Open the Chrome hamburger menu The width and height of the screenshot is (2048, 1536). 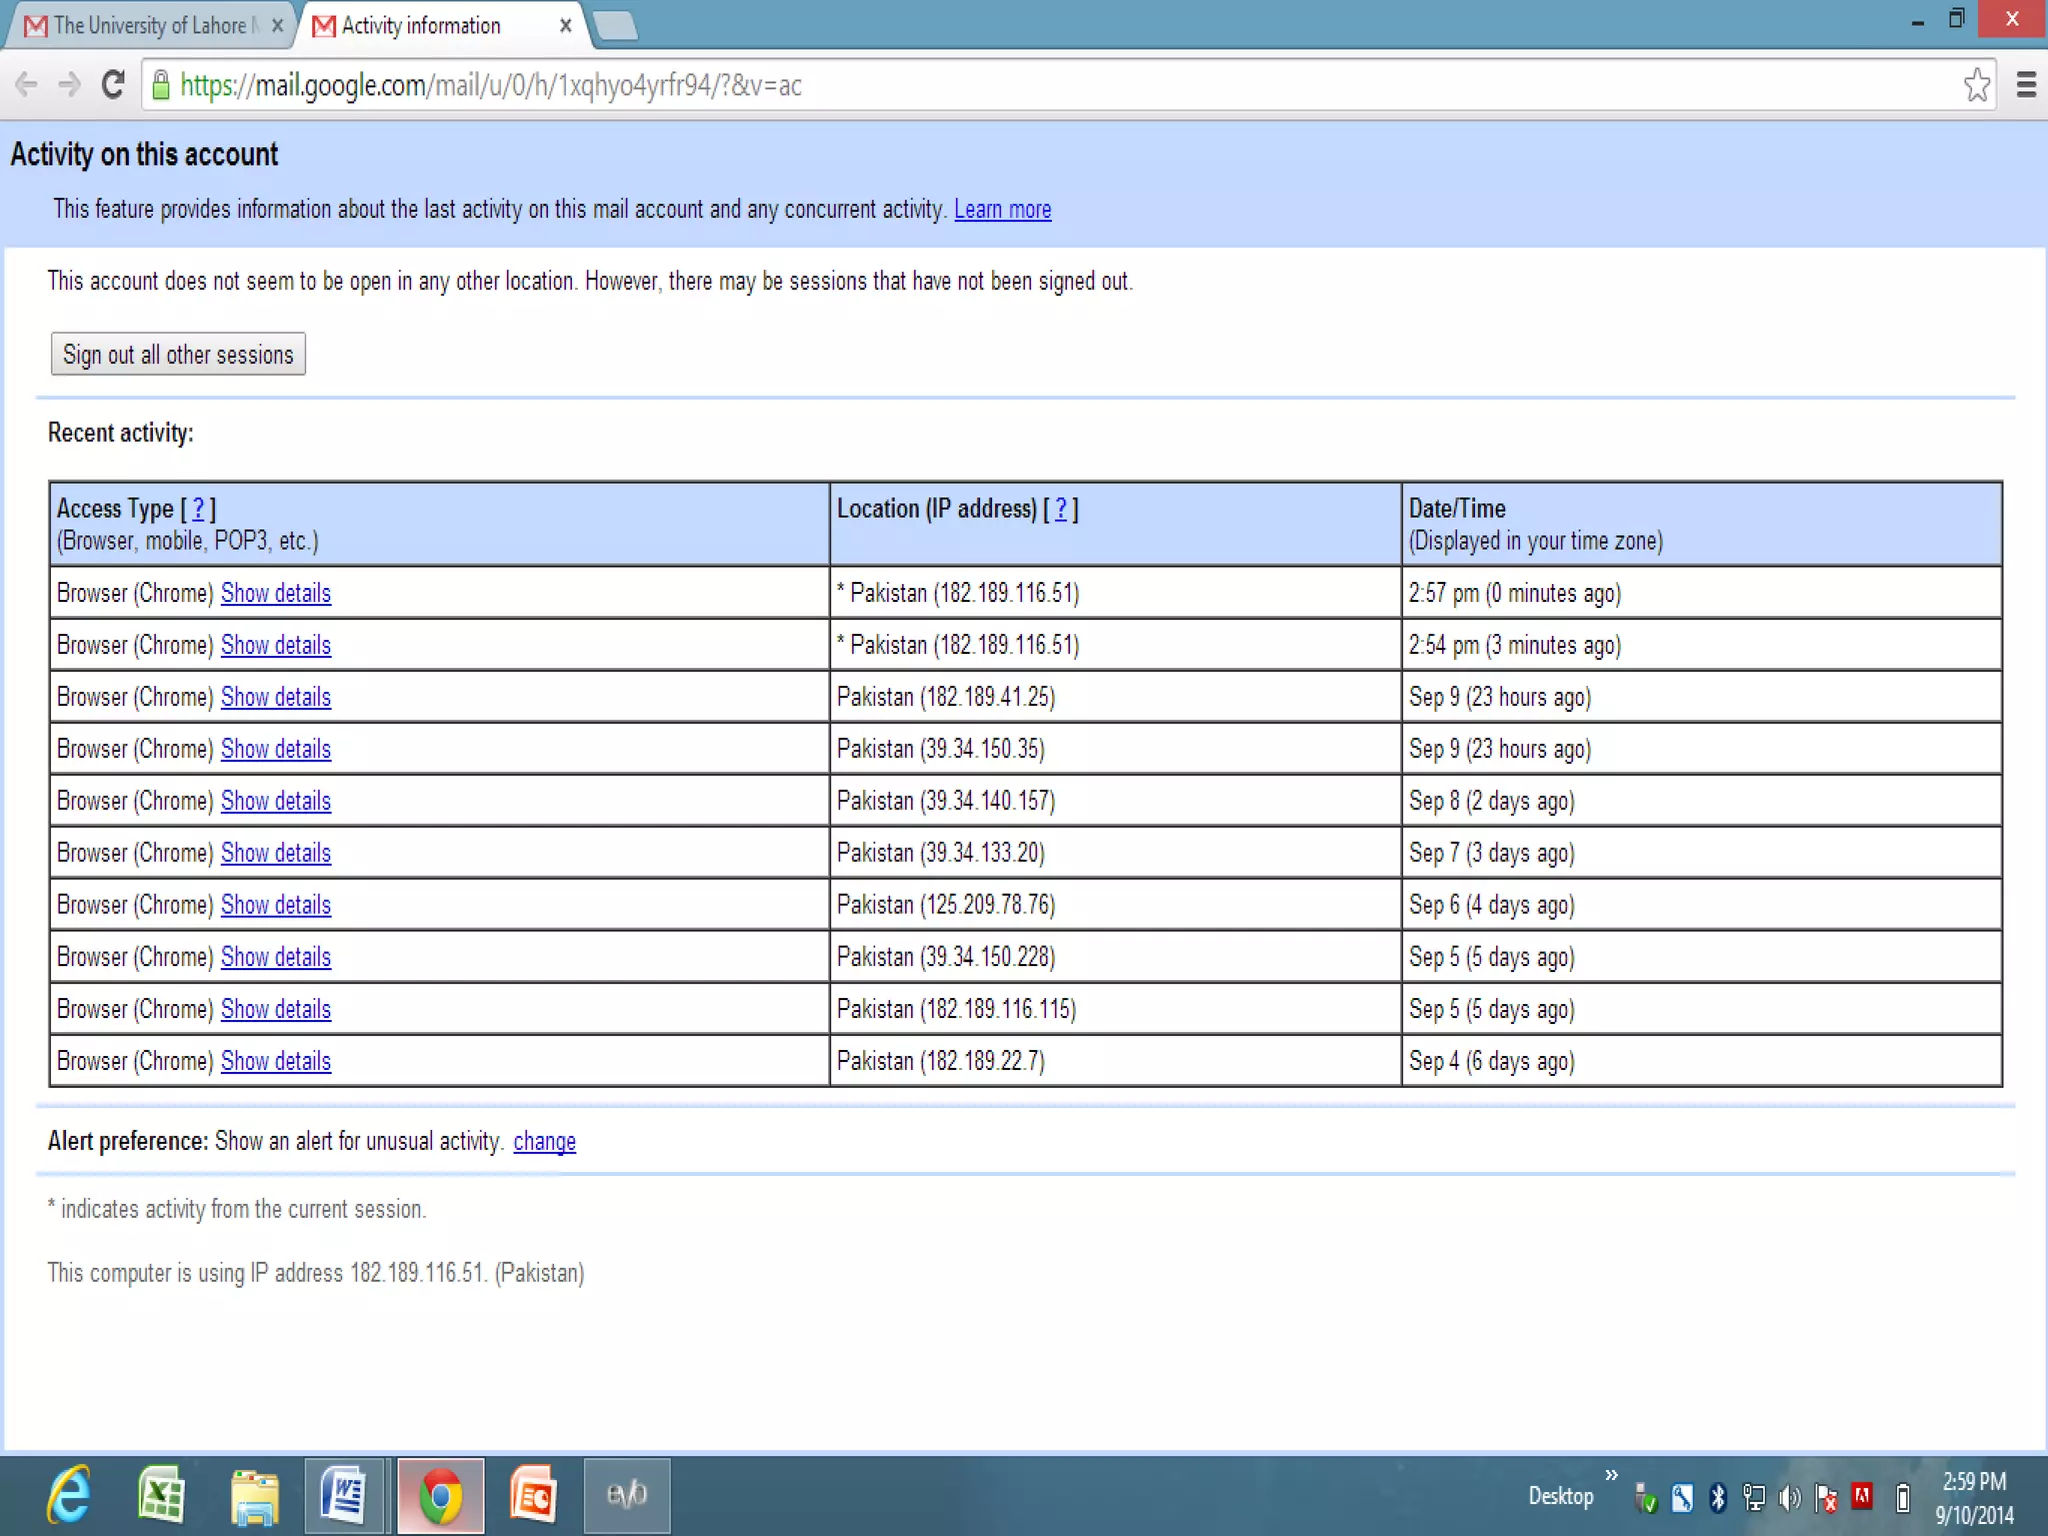(2026, 85)
